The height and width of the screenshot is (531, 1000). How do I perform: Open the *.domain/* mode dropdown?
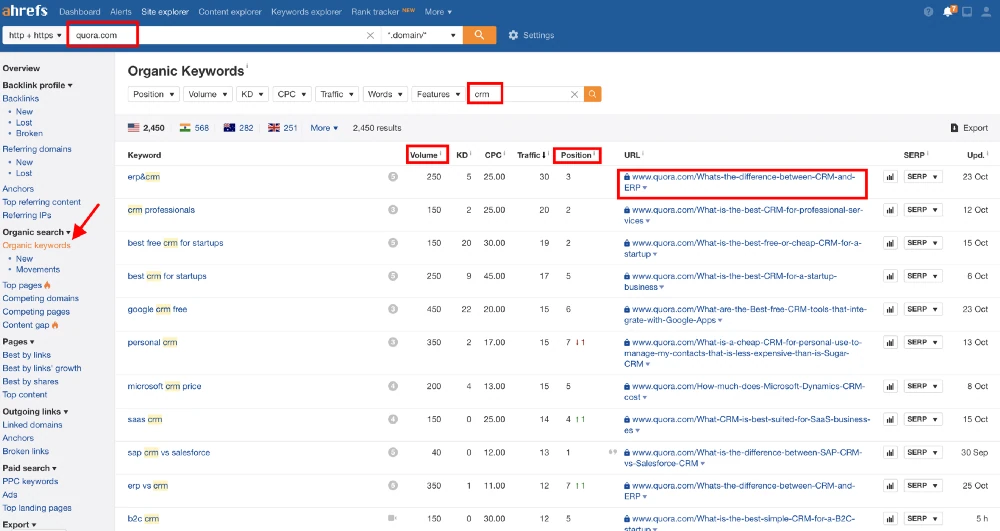click(422, 35)
